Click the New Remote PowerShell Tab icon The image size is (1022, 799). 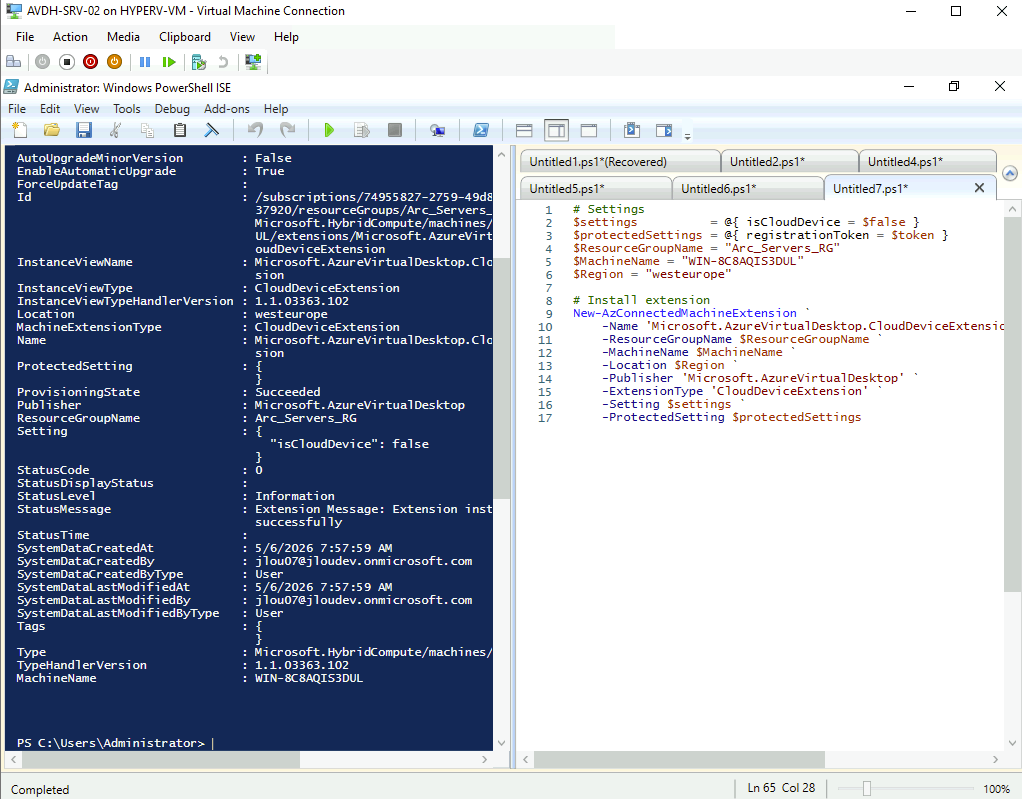tap(437, 130)
